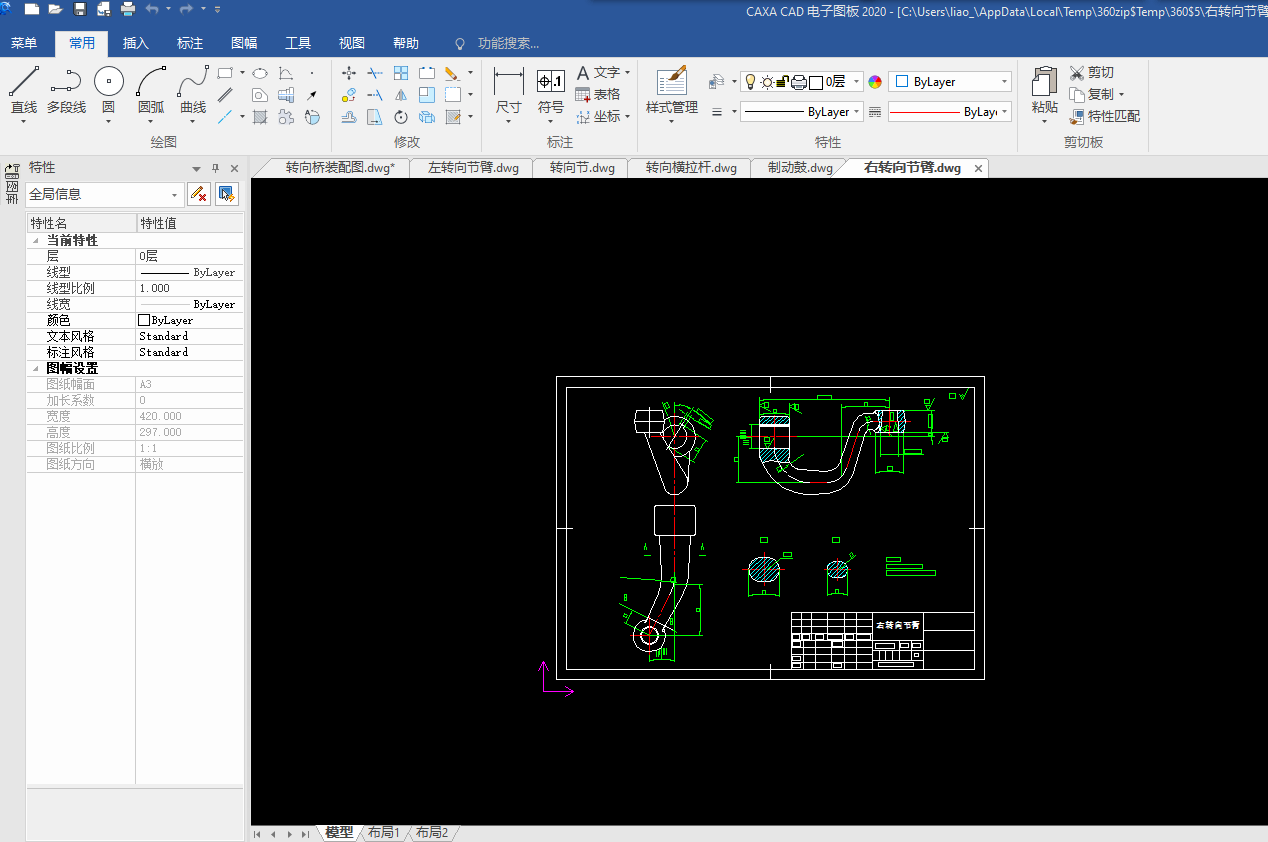Click the 图库 side panel tab

[x=12, y=183]
